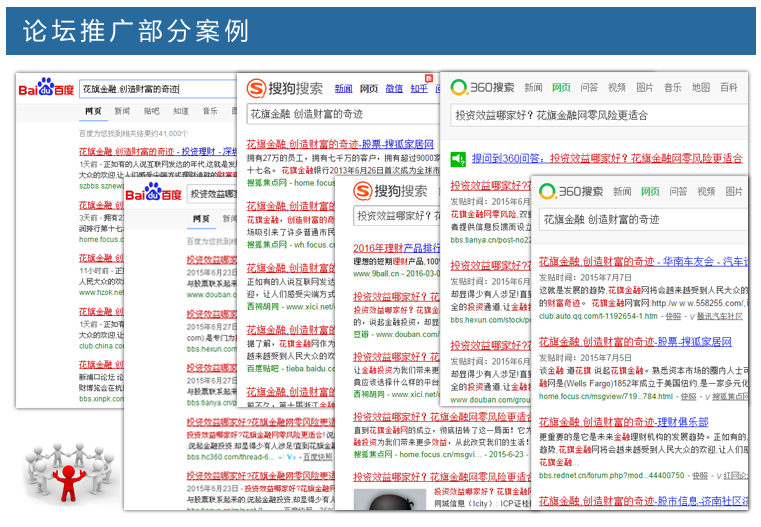761x527 pixels.
Task: Select 地图 in the upper 360搜索 window
Action: (701, 87)
